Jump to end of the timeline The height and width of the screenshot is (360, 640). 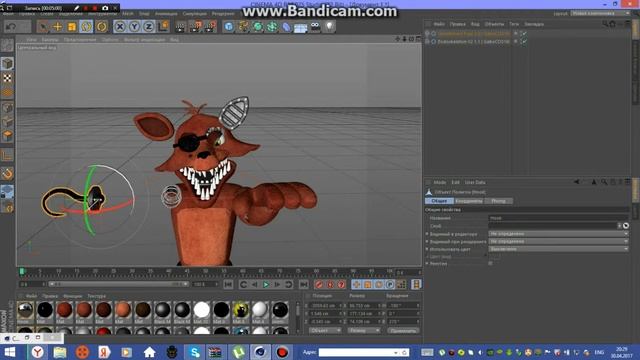(304, 284)
